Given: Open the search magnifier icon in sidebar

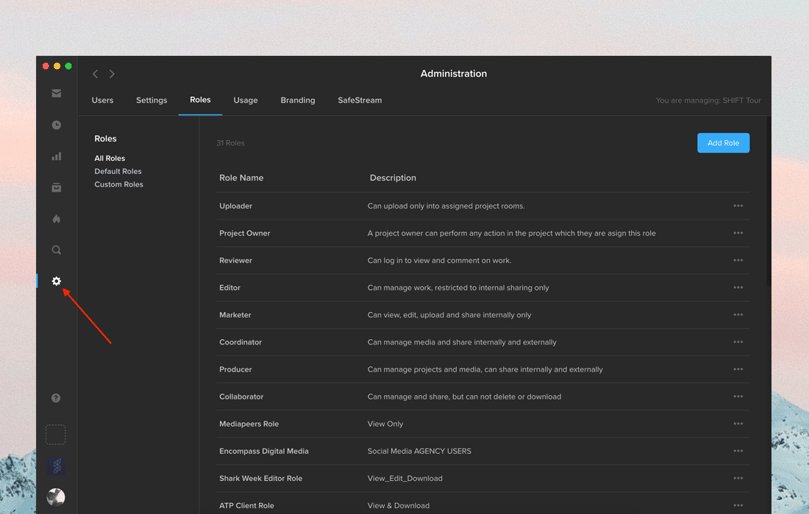Looking at the screenshot, I should pos(56,250).
